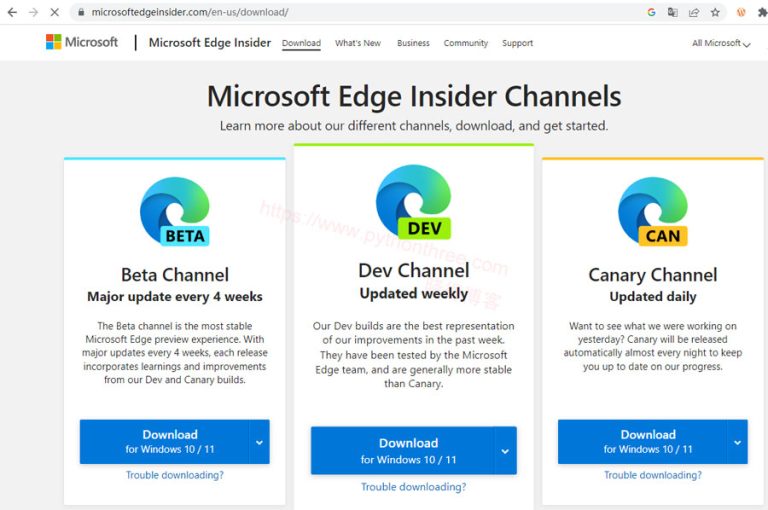This screenshot has height=510, width=768.
Task: Download Dev Channel for Windows 10 / 11
Action: click(x=402, y=450)
